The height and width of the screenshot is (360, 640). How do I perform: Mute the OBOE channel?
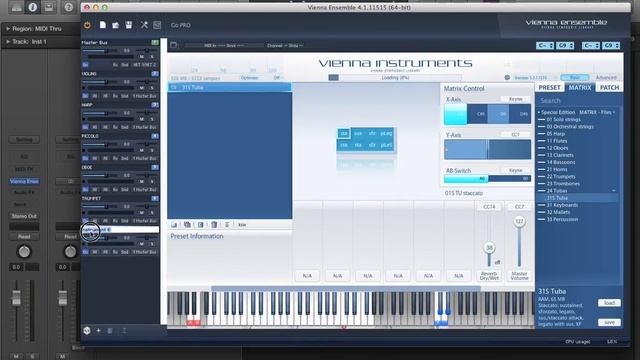142,181
